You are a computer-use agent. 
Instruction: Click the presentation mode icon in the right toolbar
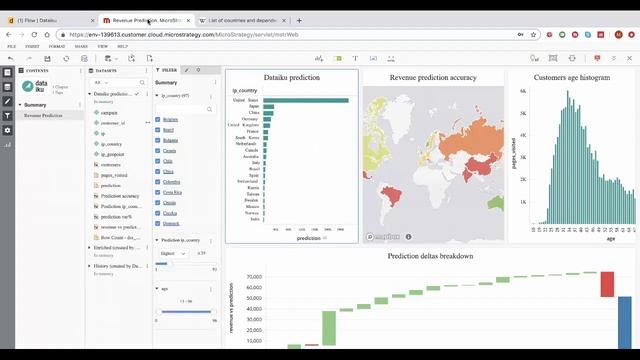553,59
